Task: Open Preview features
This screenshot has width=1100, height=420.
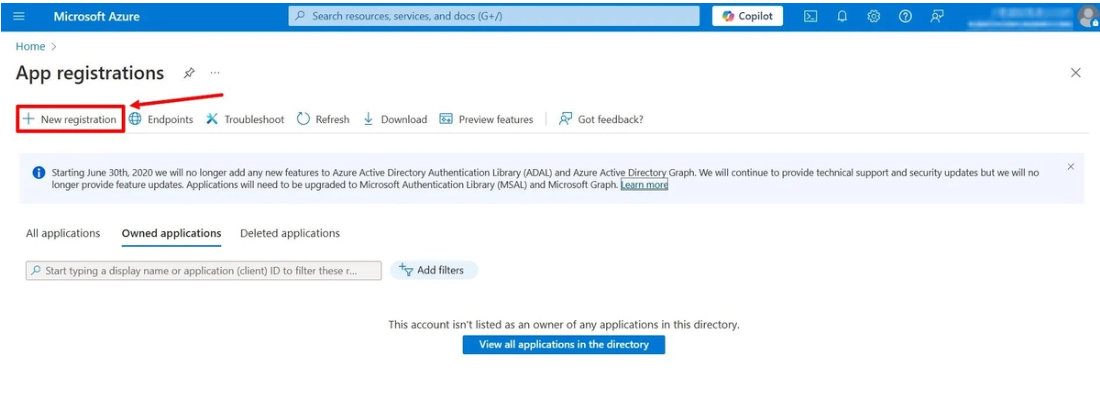Action: point(486,119)
